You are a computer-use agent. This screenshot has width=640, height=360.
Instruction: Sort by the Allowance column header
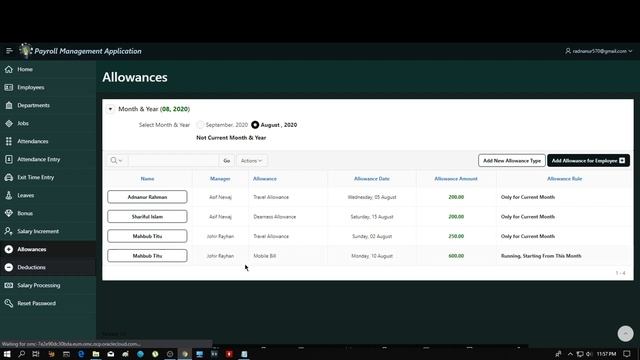pos(265,179)
